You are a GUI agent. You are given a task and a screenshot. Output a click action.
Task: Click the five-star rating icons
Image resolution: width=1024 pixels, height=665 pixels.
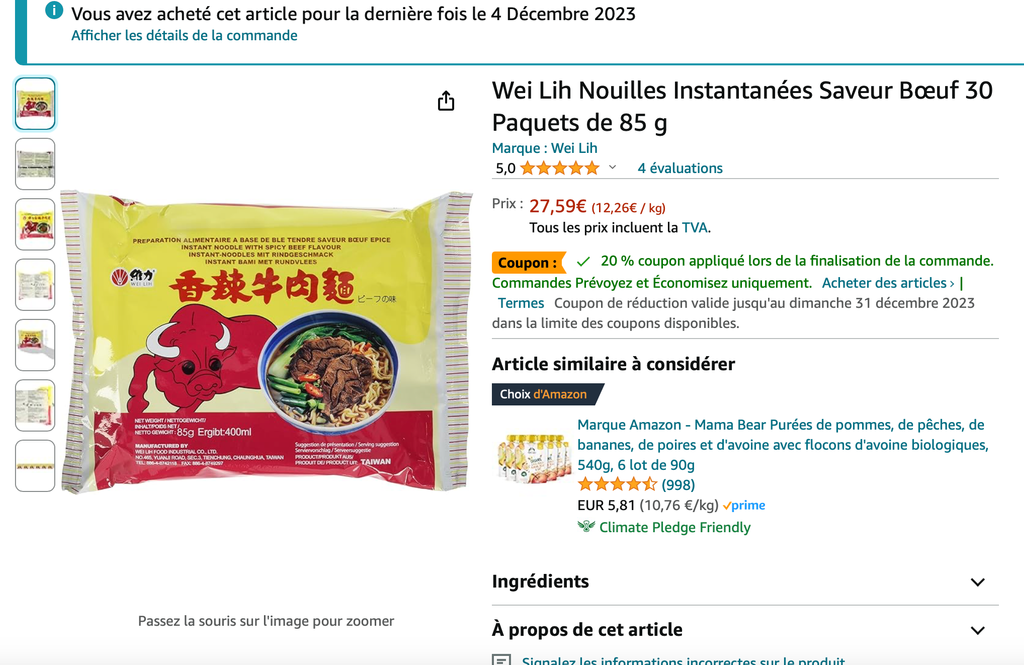click(560, 169)
